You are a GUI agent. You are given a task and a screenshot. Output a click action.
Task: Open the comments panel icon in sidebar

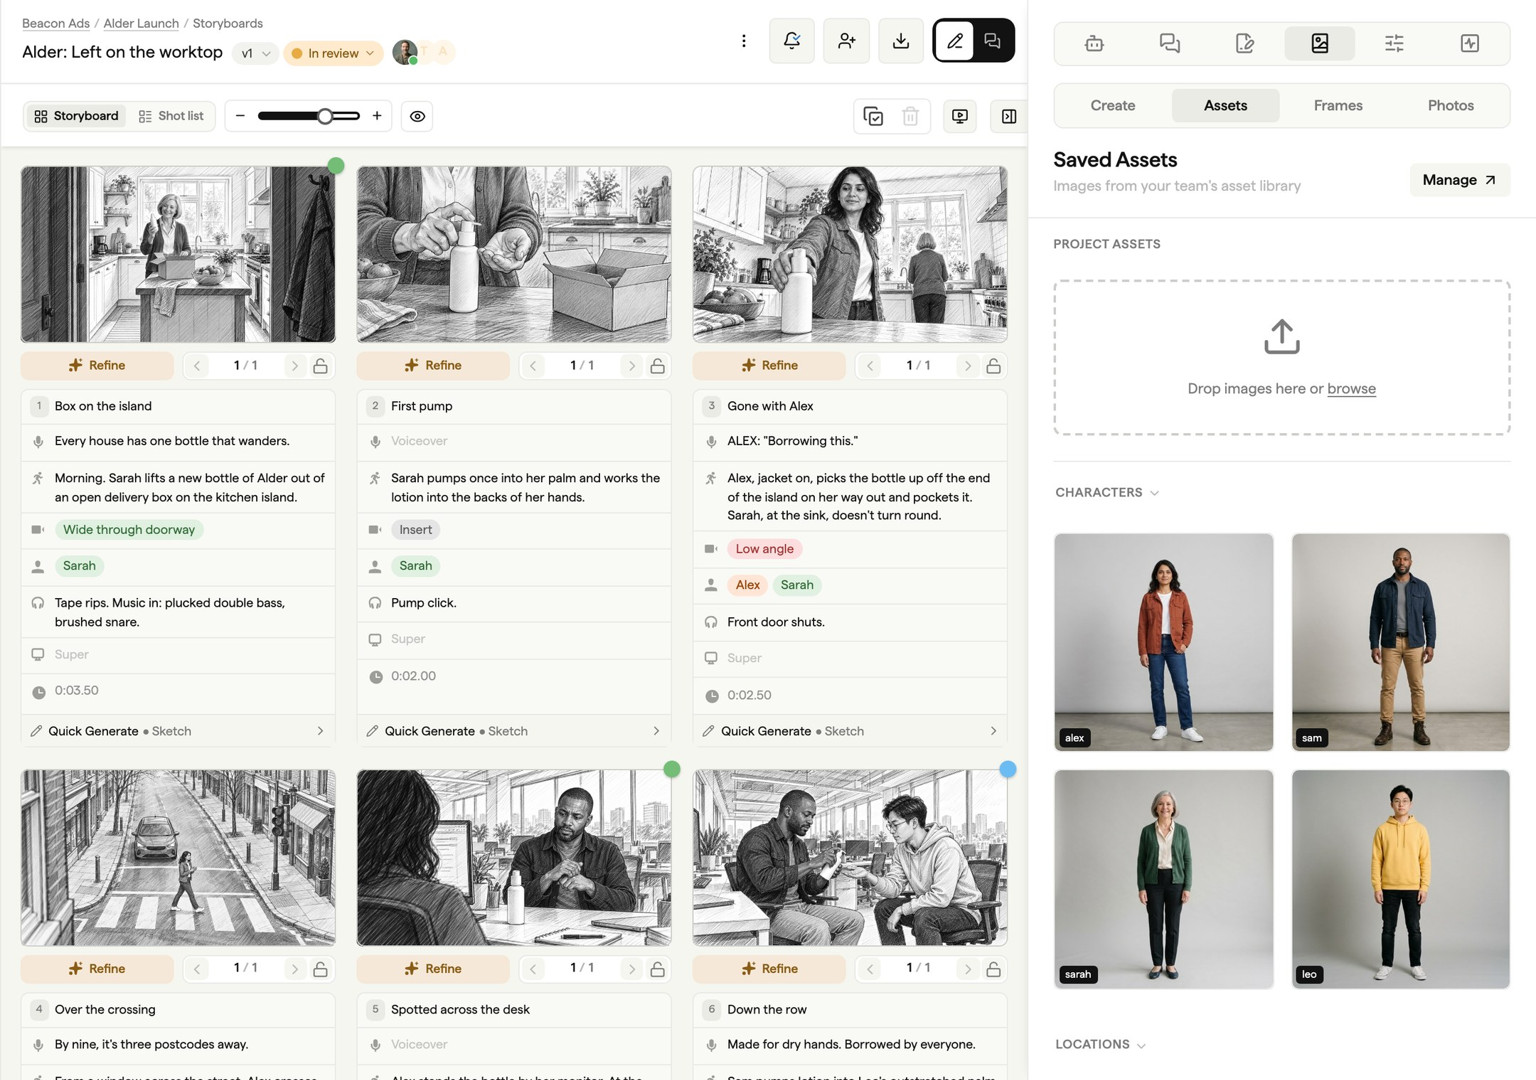click(x=1169, y=43)
